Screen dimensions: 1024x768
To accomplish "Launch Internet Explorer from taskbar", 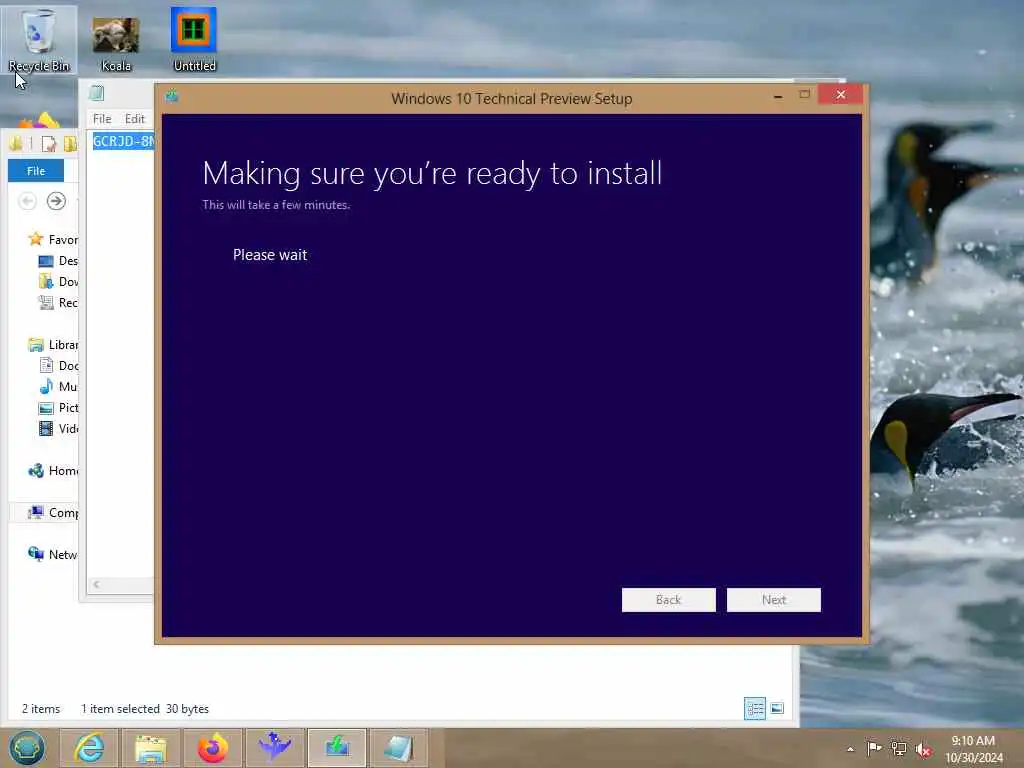I will point(88,748).
